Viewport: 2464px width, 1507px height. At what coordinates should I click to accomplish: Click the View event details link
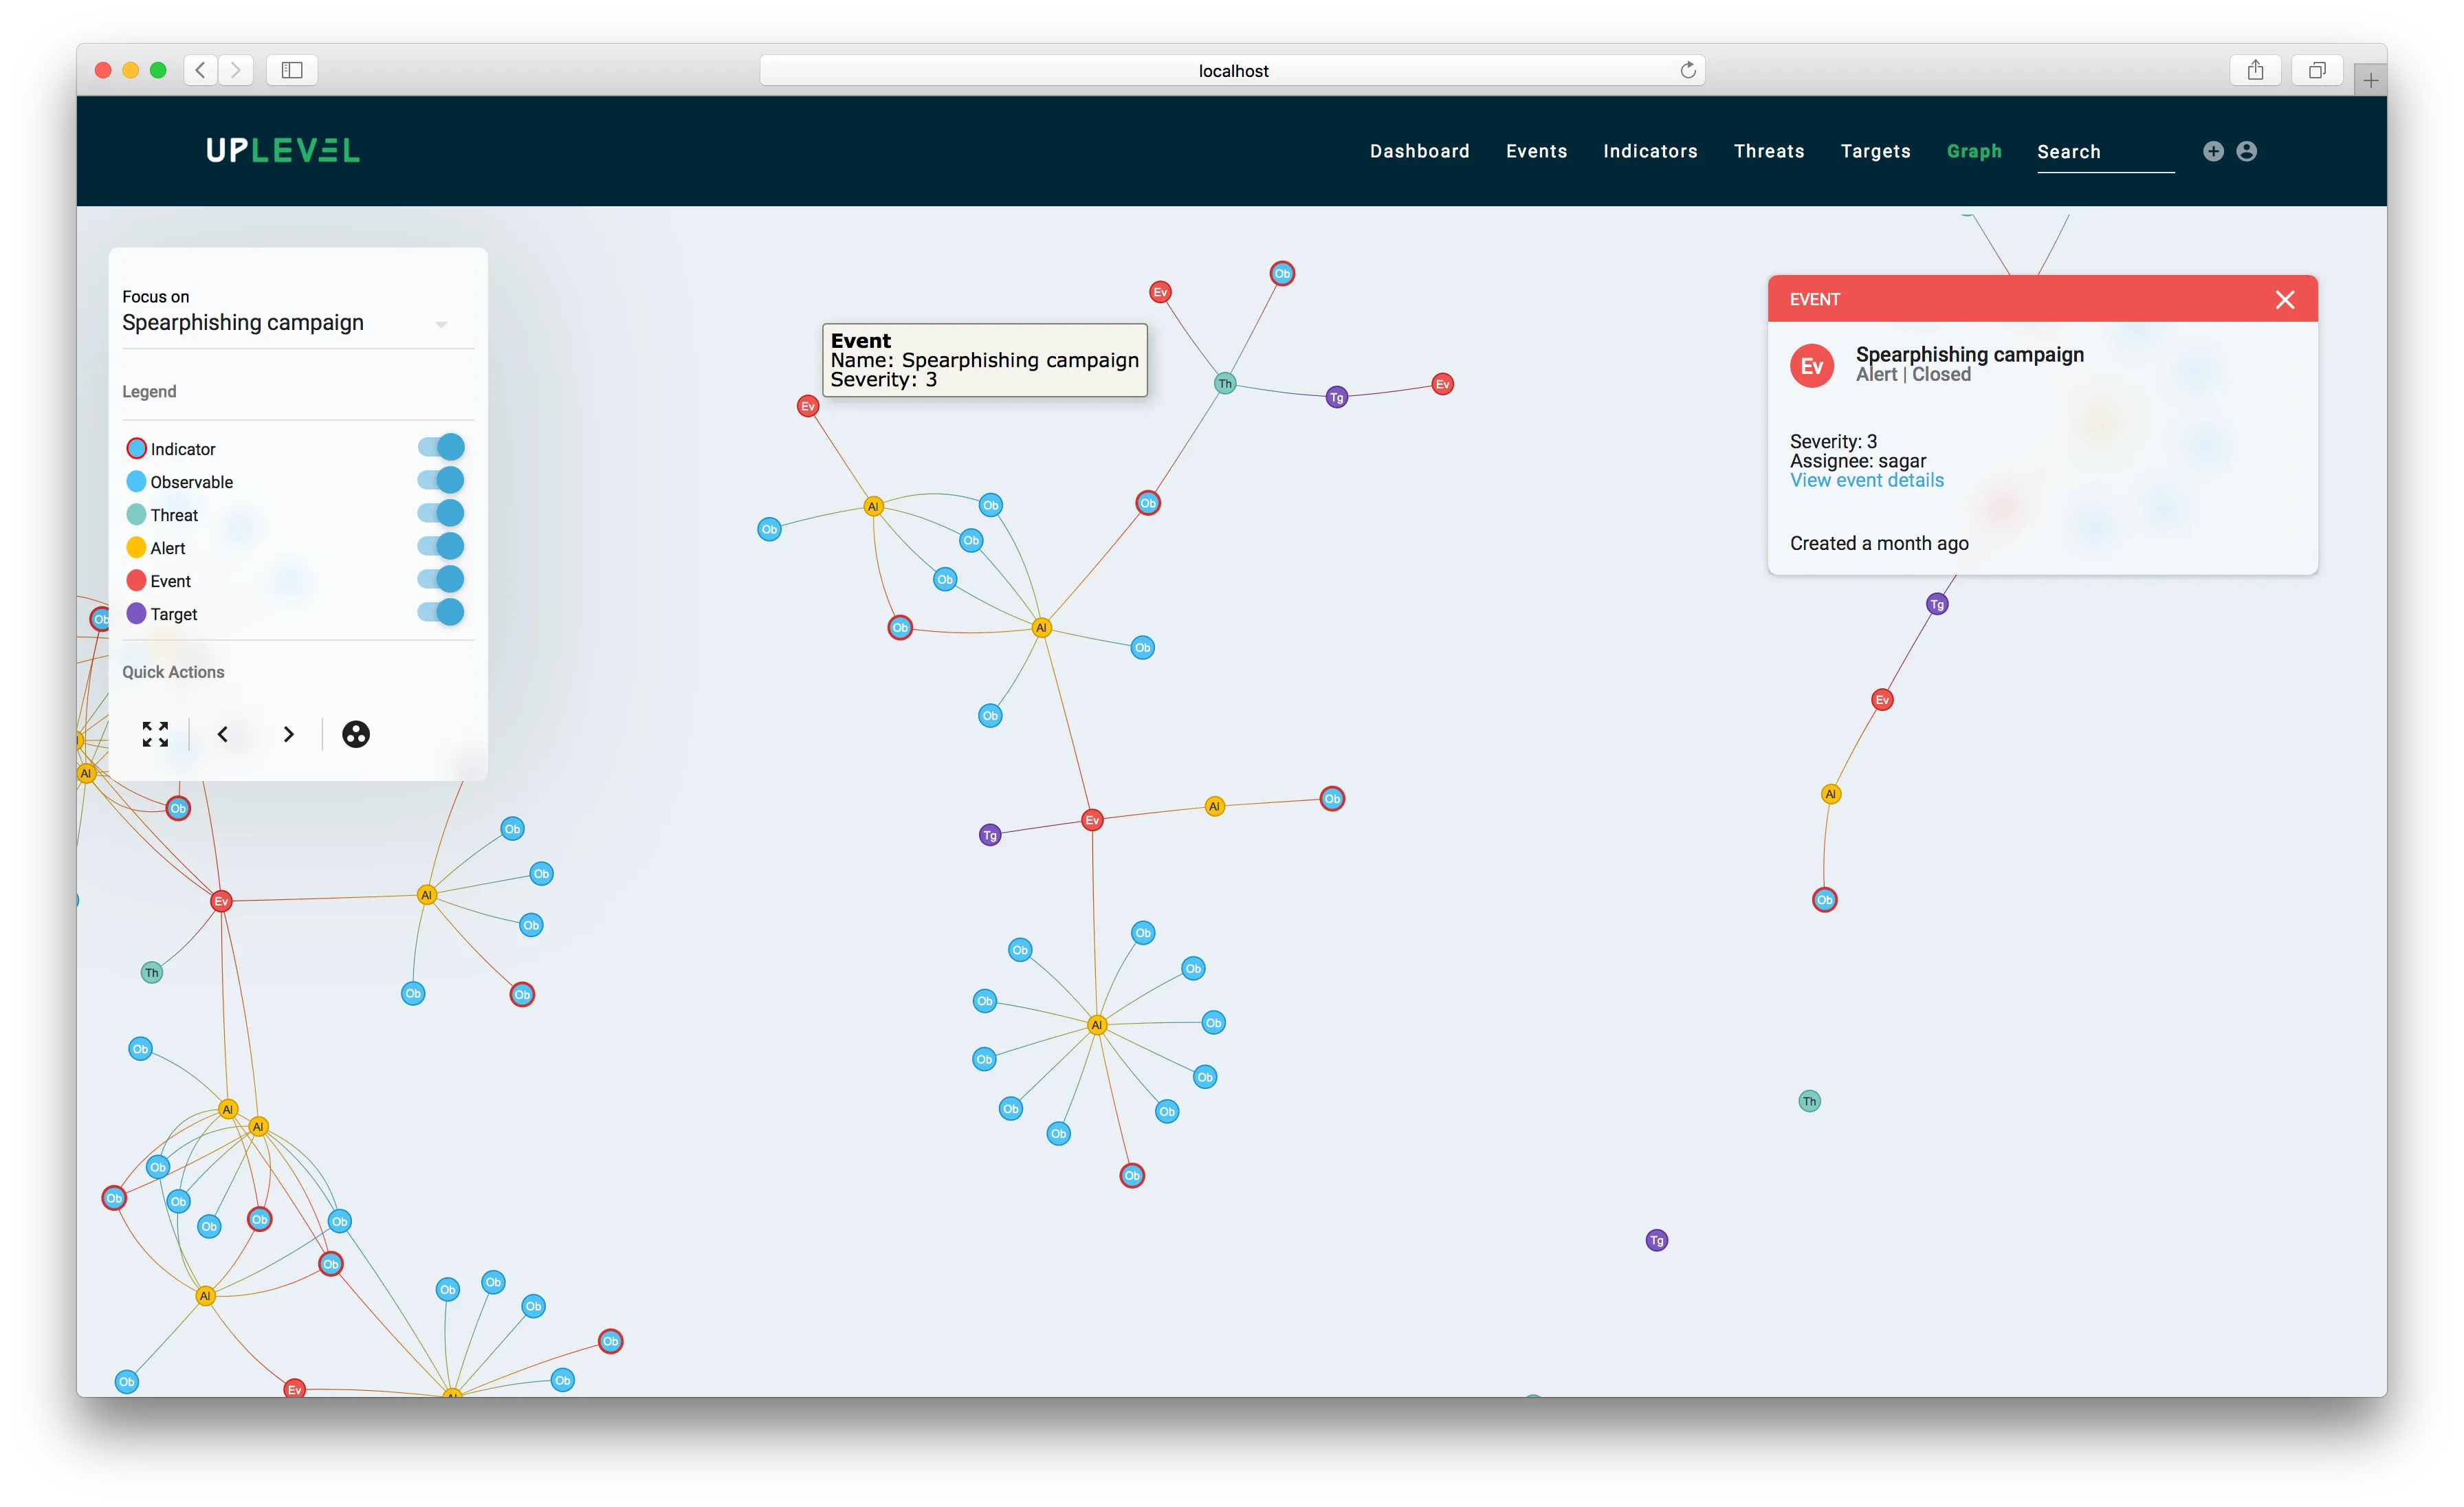[x=1866, y=480]
